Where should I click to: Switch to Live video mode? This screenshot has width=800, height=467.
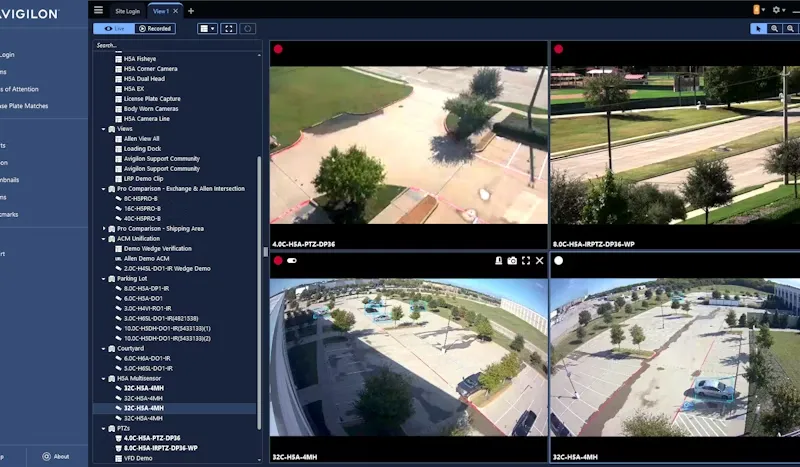coord(112,29)
